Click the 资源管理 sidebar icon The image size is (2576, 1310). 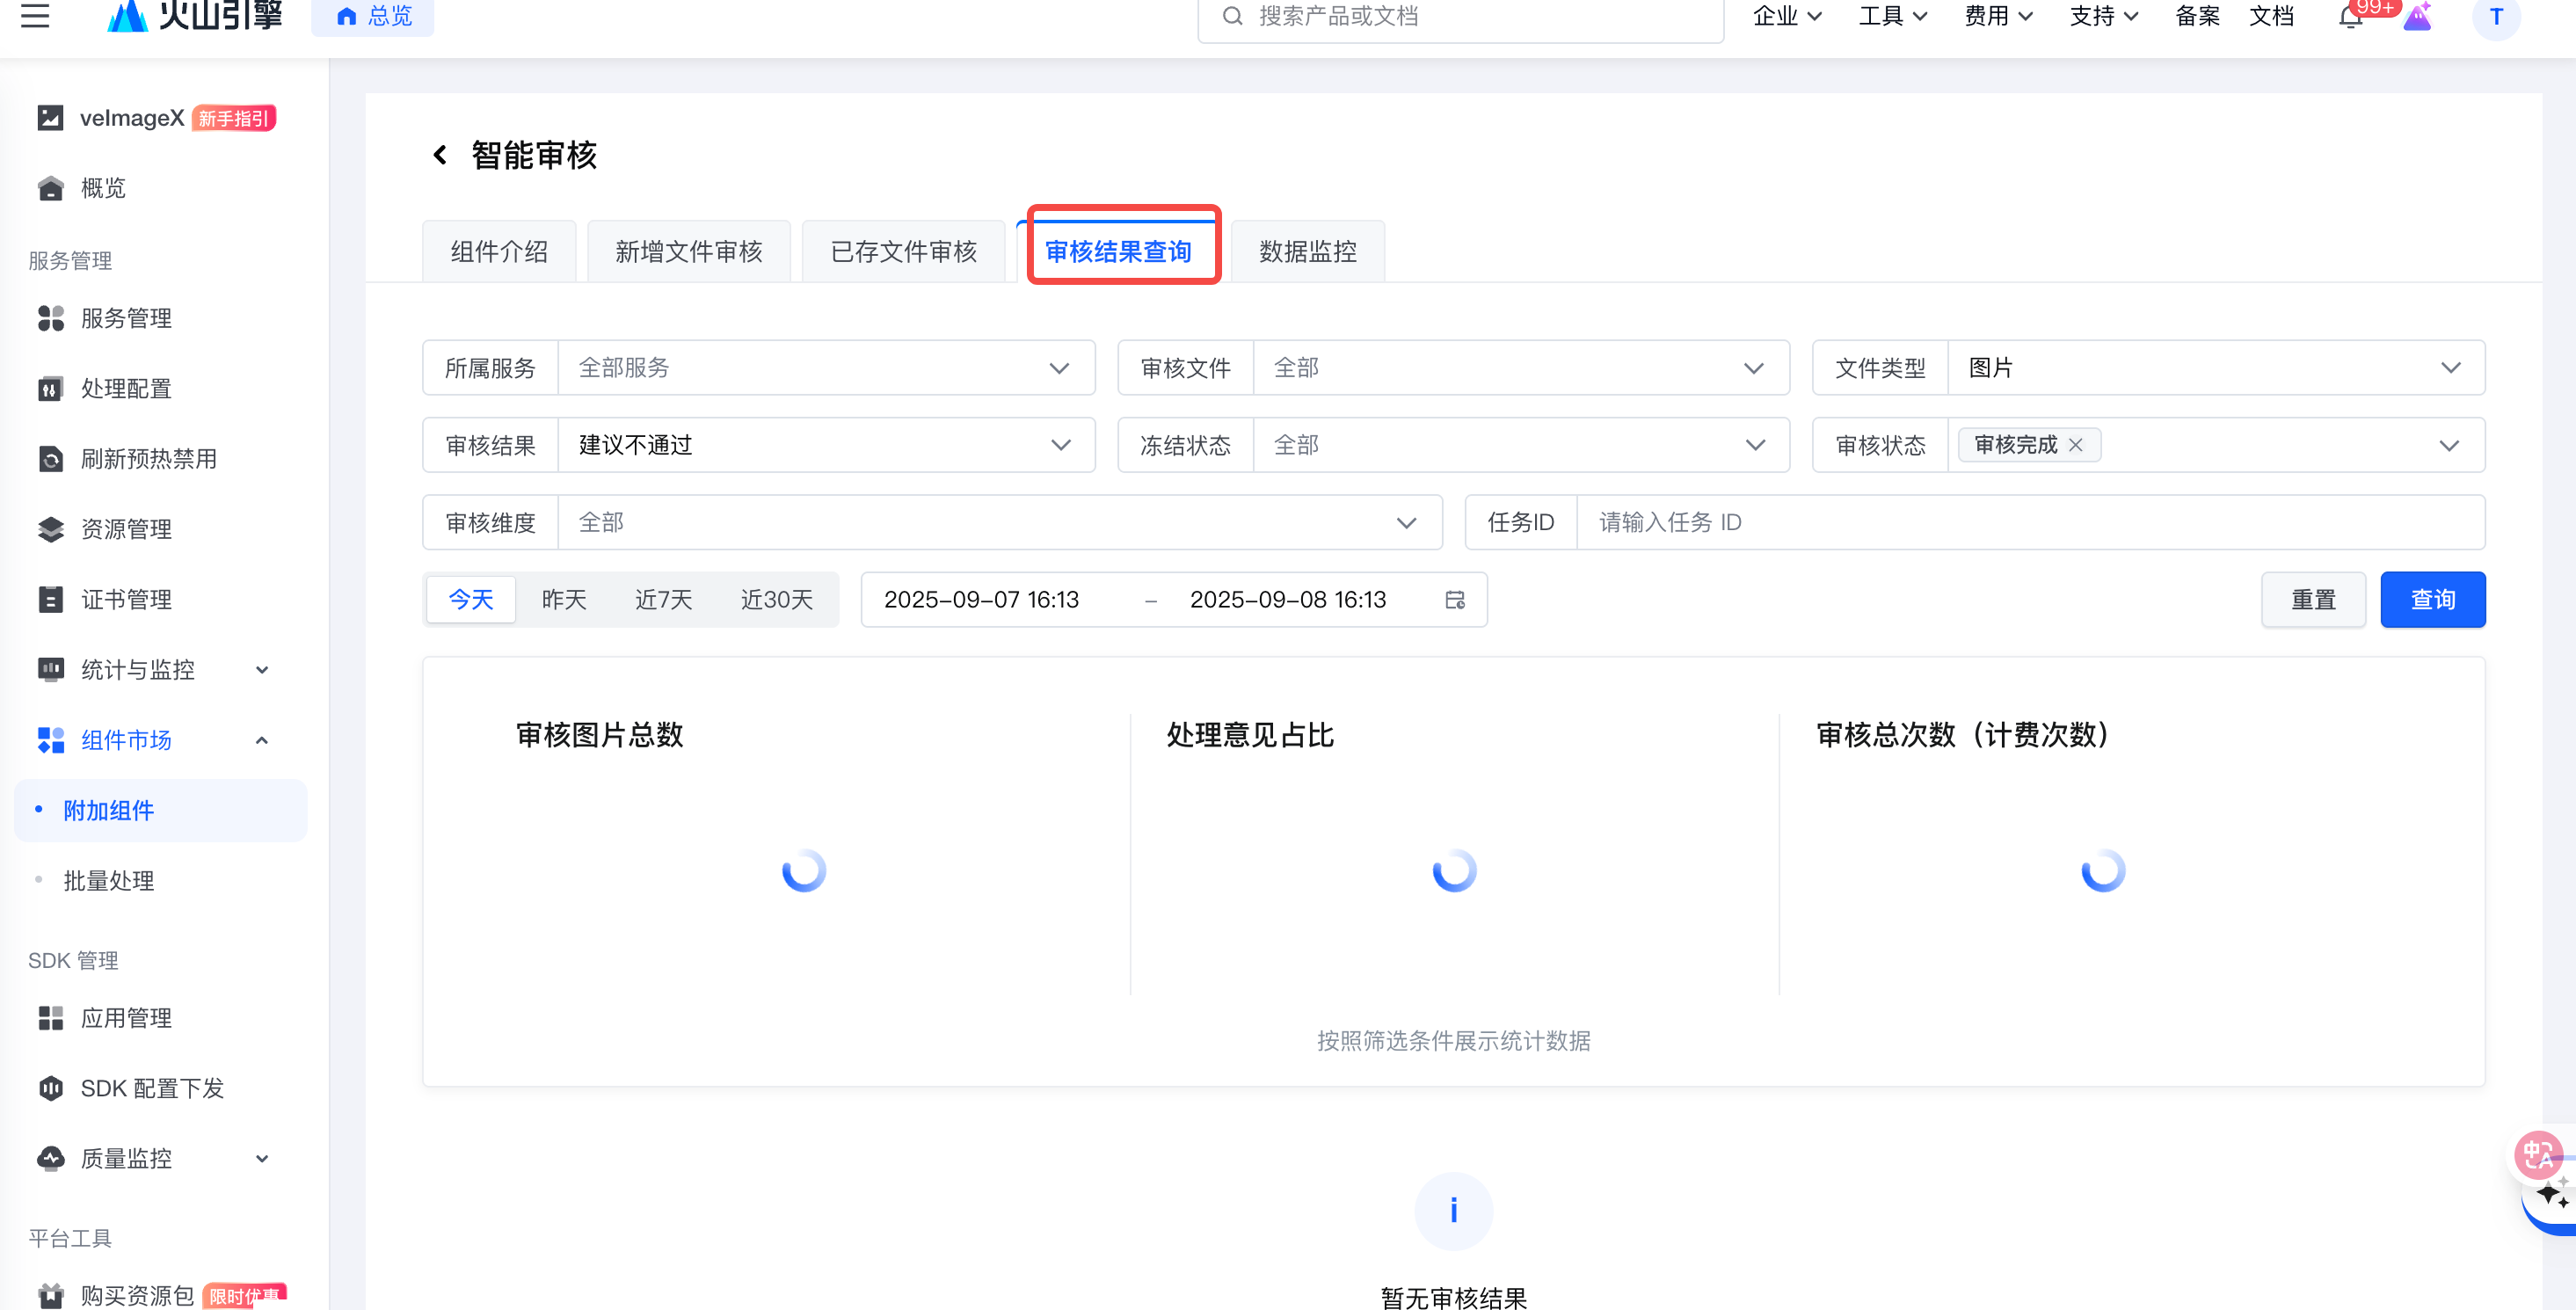(x=50, y=529)
